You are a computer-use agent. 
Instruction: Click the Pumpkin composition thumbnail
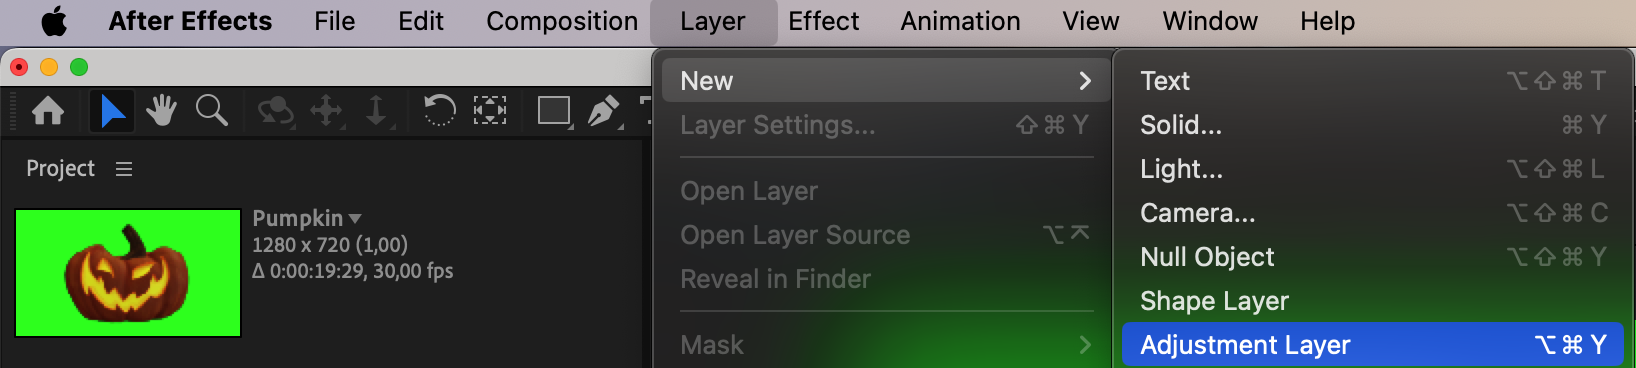[128, 273]
